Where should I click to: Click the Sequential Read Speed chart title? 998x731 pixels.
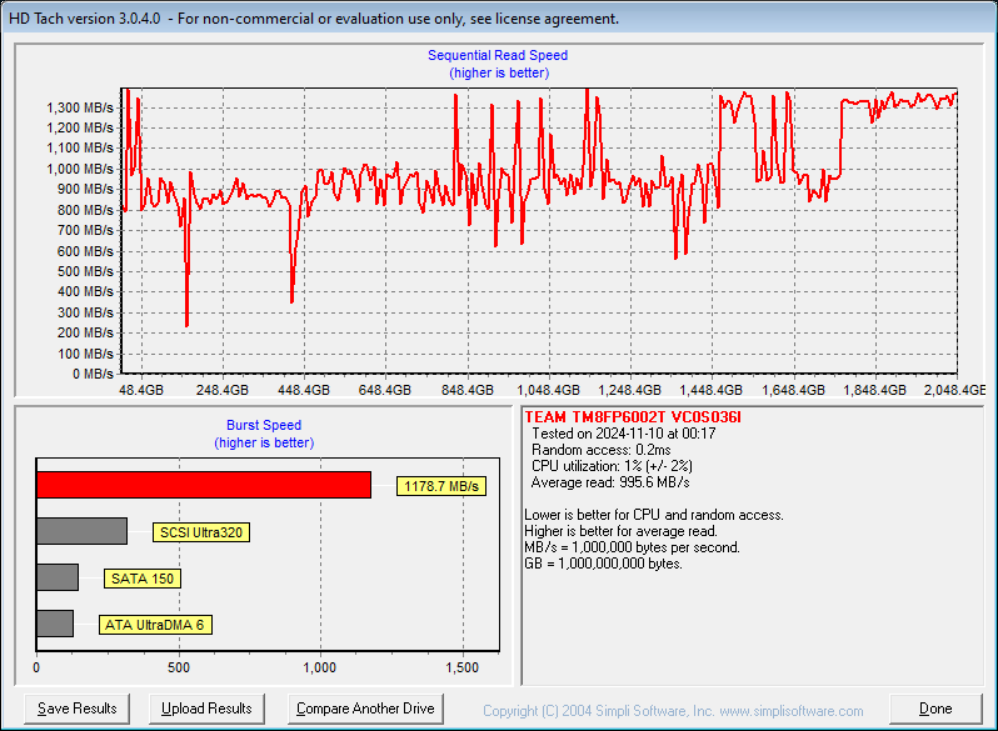pos(497,55)
